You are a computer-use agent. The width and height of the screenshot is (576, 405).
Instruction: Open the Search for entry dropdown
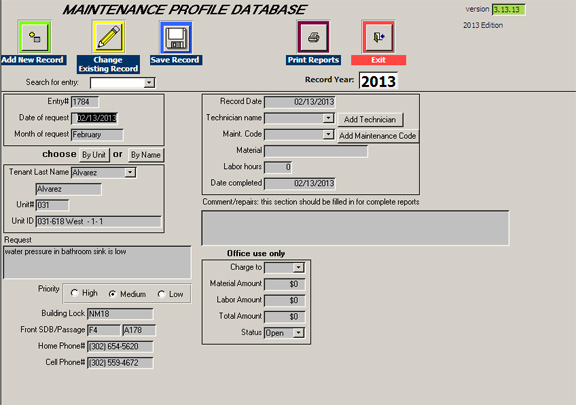(149, 83)
